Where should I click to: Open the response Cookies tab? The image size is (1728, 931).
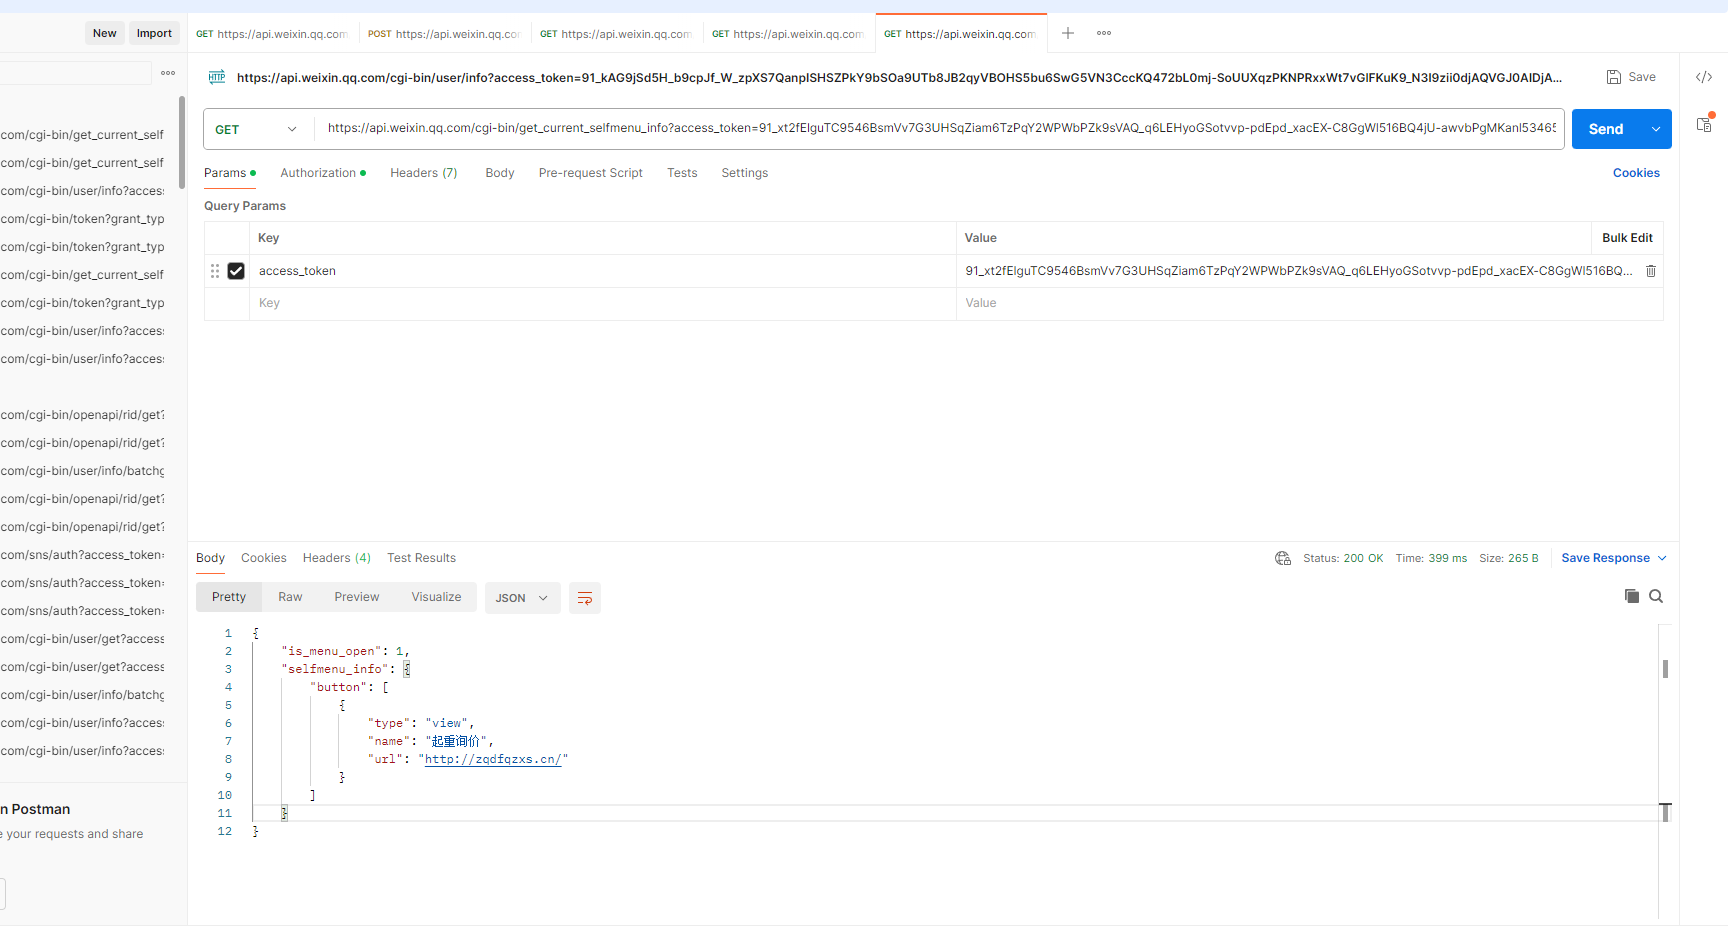tap(264, 558)
